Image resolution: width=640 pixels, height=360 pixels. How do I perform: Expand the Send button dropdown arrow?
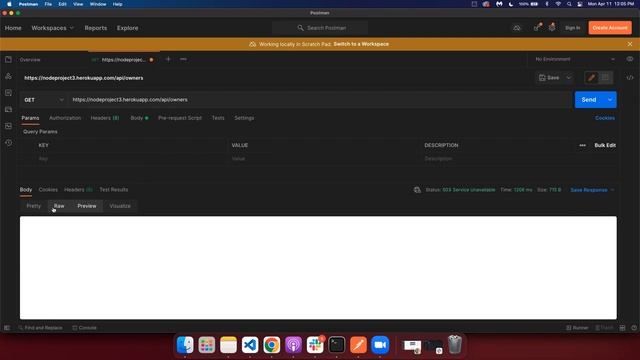coord(610,100)
